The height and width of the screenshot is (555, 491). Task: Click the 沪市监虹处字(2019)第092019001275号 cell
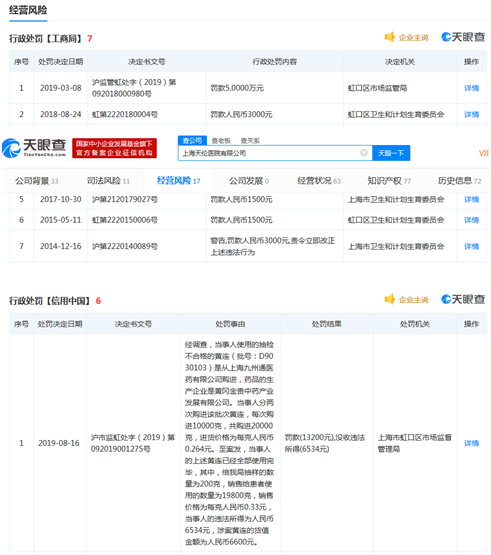133,443
